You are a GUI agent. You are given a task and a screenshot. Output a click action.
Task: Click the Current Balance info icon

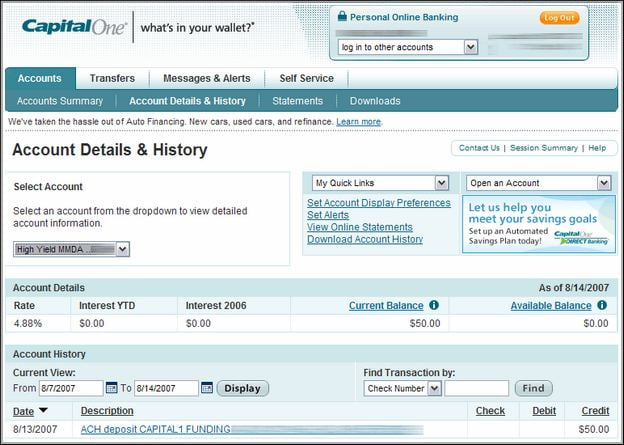(434, 305)
